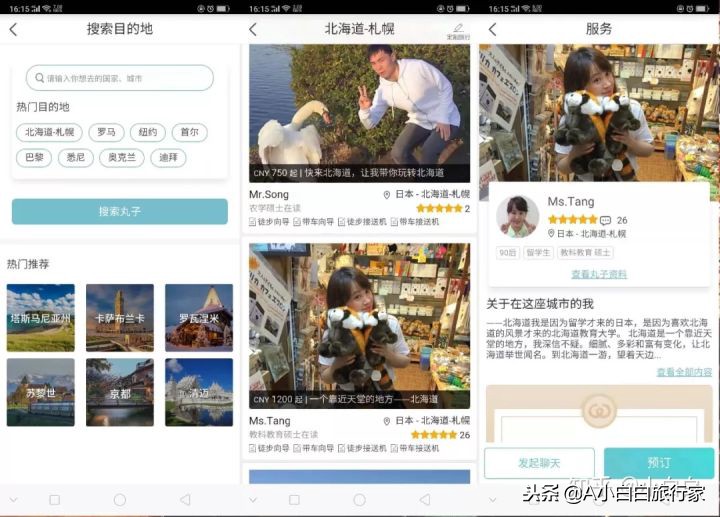Select the 巴黎 destination chip
Screen dimensions: 720x517
[x=34, y=157]
